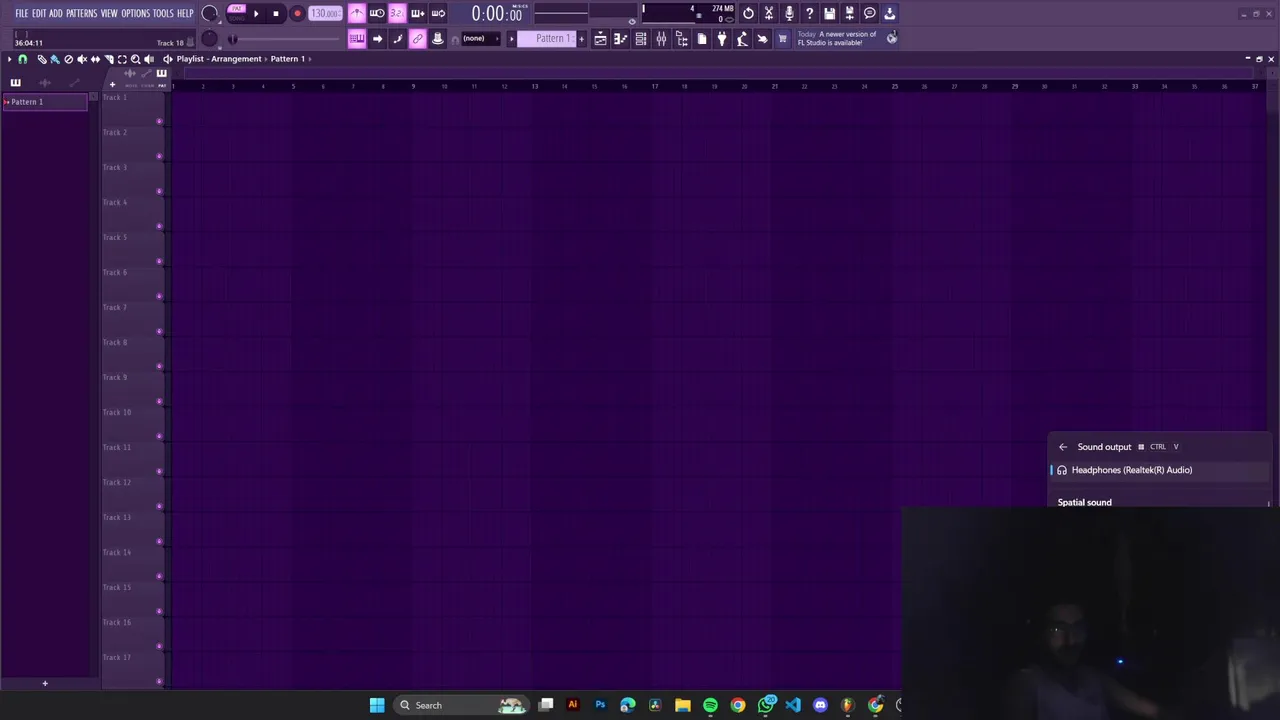Toggle multilink to controllers button
This screenshot has height=720, width=1280.
coord(437,38)
